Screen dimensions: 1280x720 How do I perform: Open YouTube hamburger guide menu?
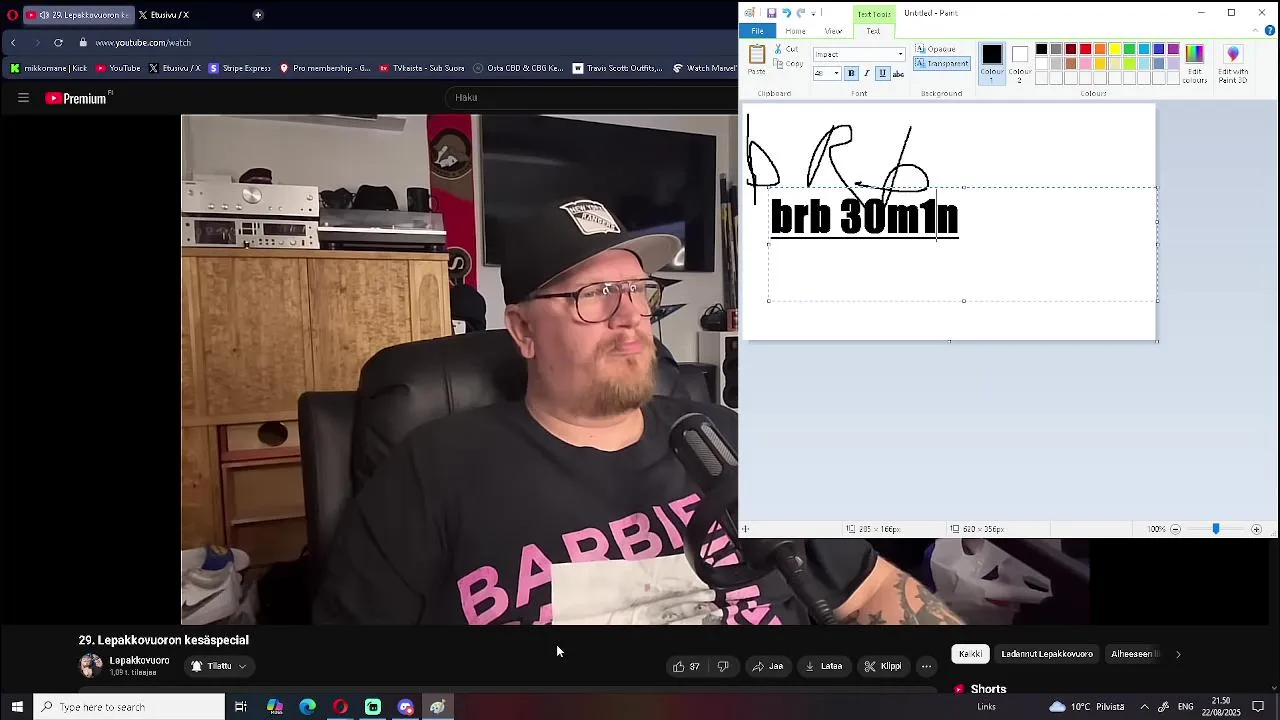(x=23, y=98)
